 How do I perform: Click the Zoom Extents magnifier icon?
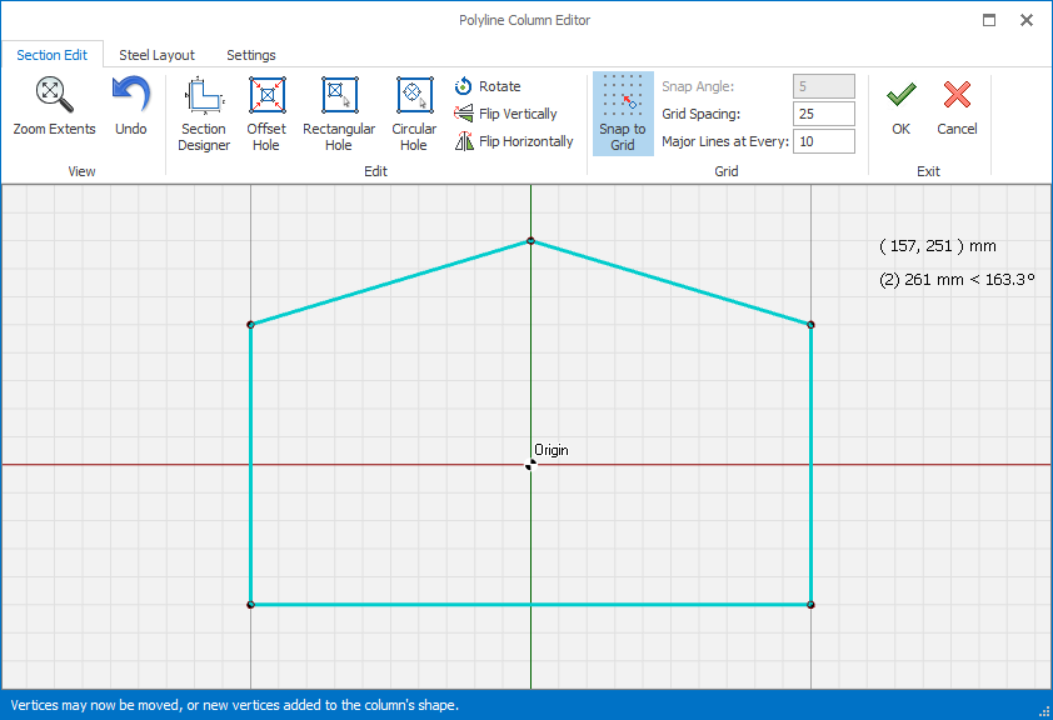tap(54, 96)
